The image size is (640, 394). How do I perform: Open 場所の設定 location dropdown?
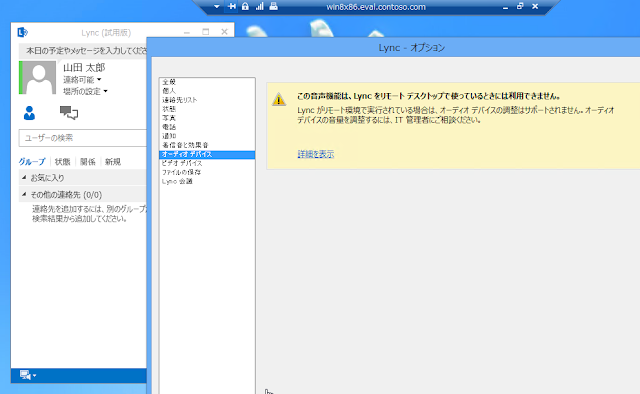click(x=85, y=91)
